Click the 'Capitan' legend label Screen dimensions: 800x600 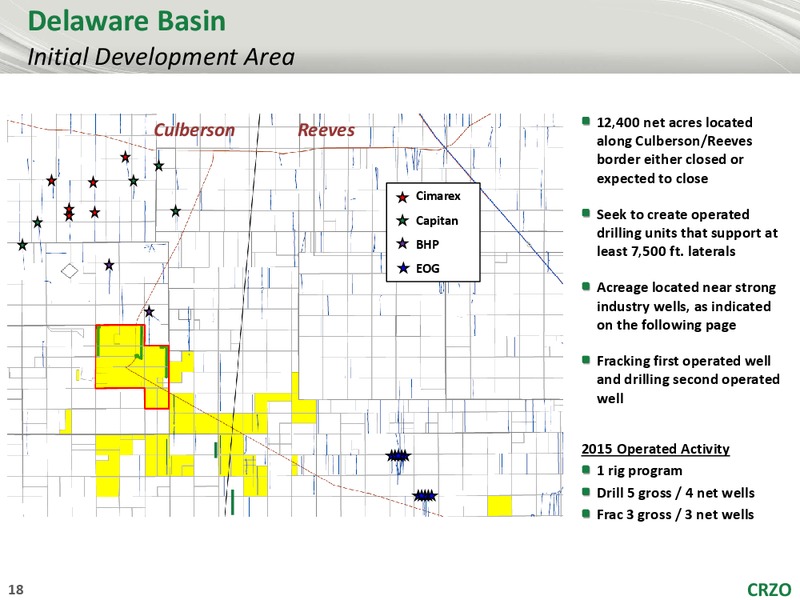[x=437, y=221]
